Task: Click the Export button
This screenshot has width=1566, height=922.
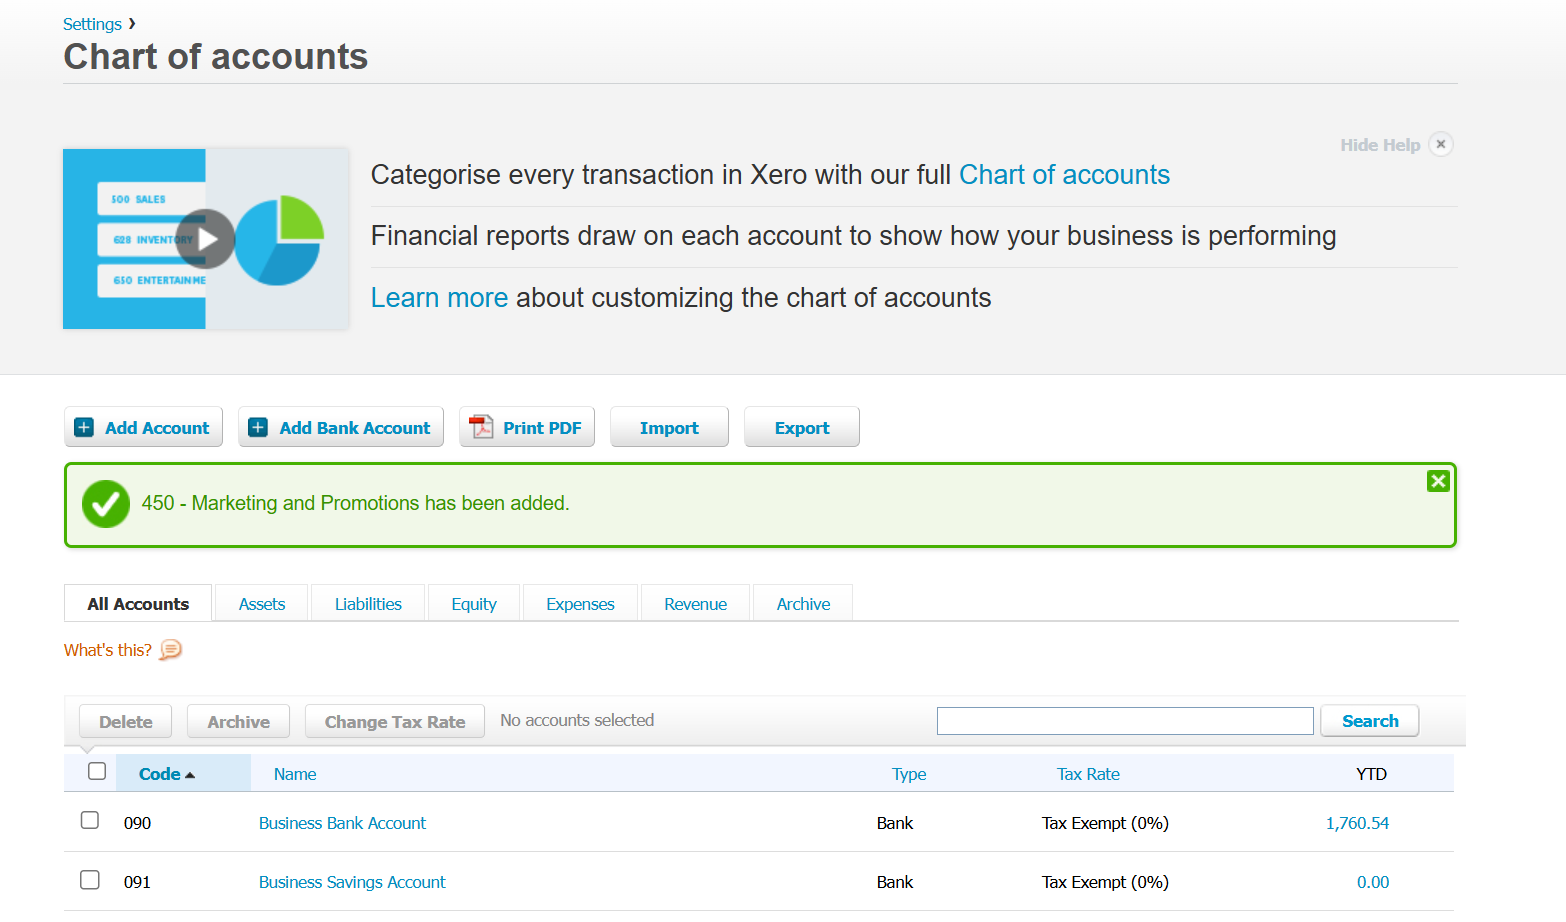Action: (x=802, y=427)
